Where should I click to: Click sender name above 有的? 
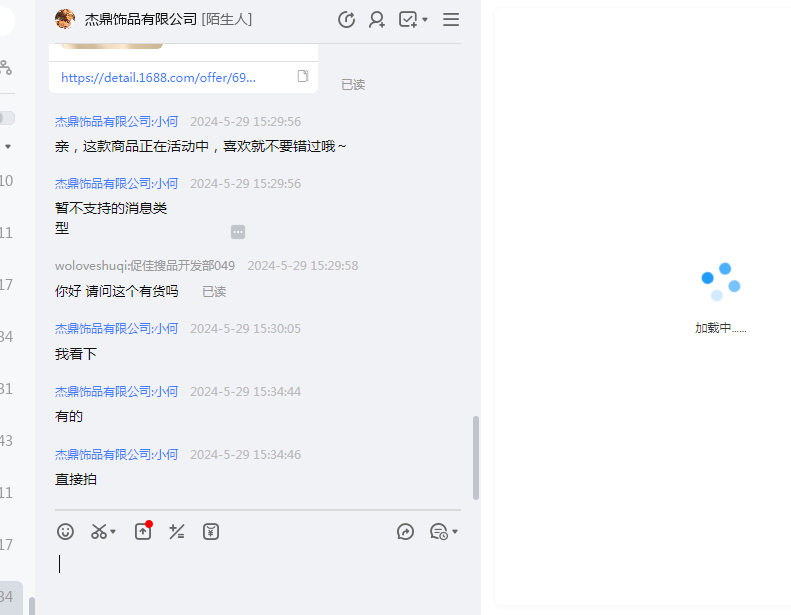pyautogui.click(x=117, y=392)
